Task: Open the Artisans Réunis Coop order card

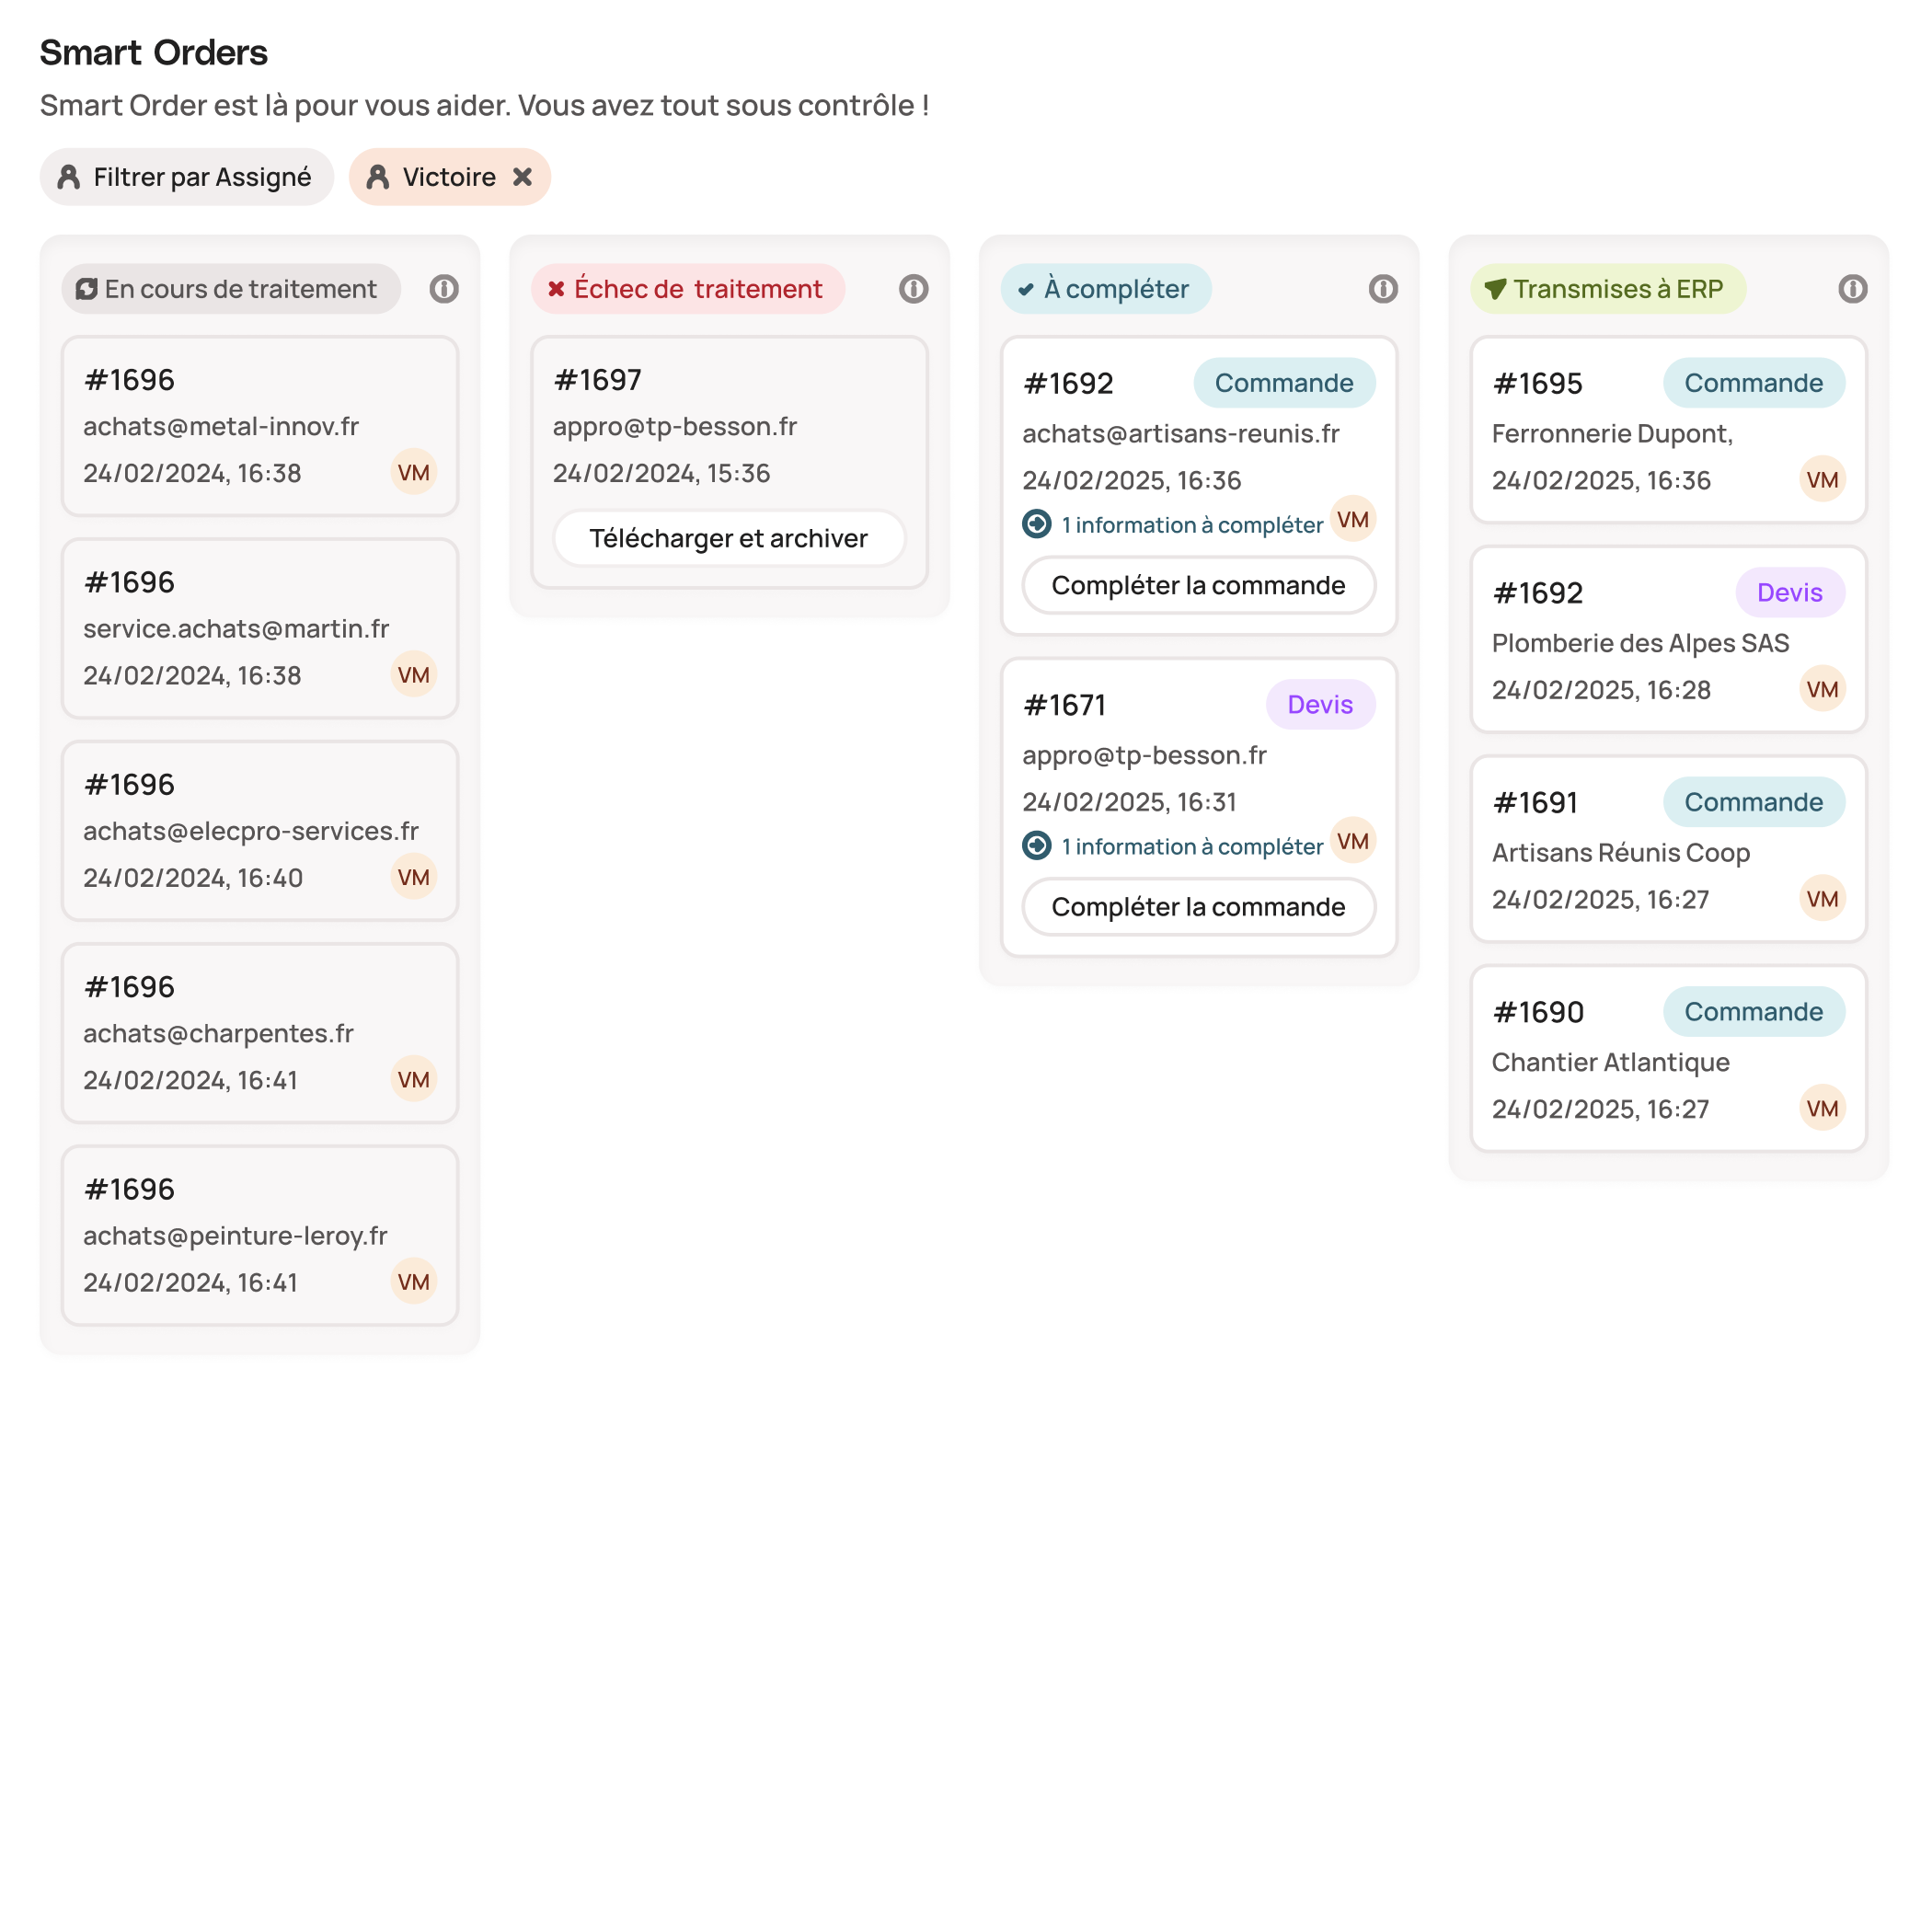Action: tap(1668, 849)
